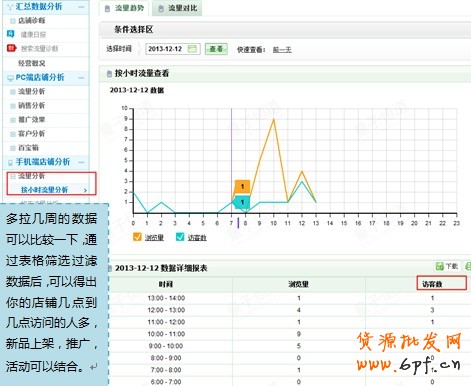Collapse the 手机端店铺分析 section
The width and height of the screenshot is (471, 386).
(x=81, y=162)
